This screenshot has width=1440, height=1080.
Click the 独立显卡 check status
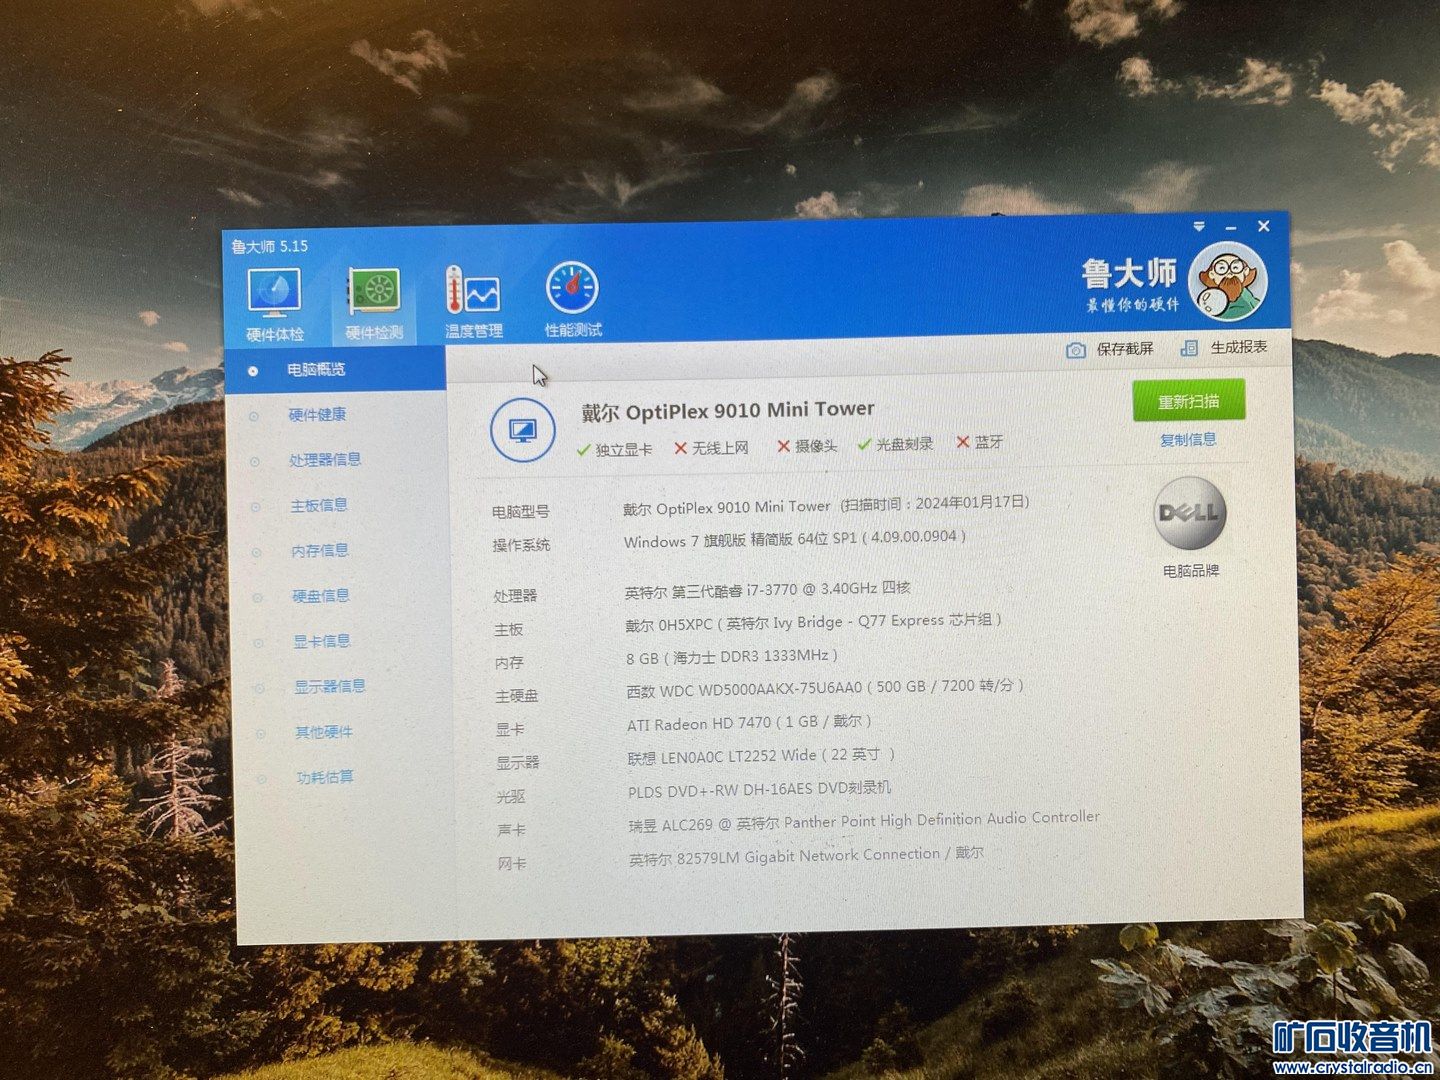[614, 450]
